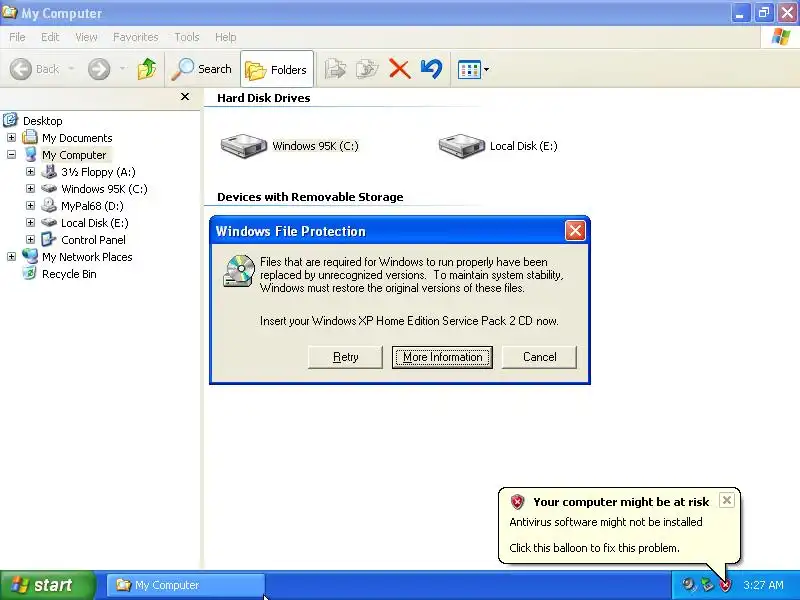This screenshot has height=600, width=800.
Task: Click the Copy To toolbar icon
Action: [367, 69]
